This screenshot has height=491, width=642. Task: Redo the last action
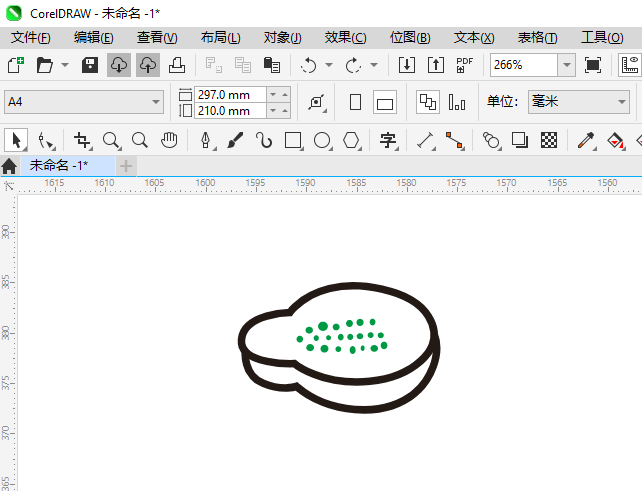coord(353,65)
